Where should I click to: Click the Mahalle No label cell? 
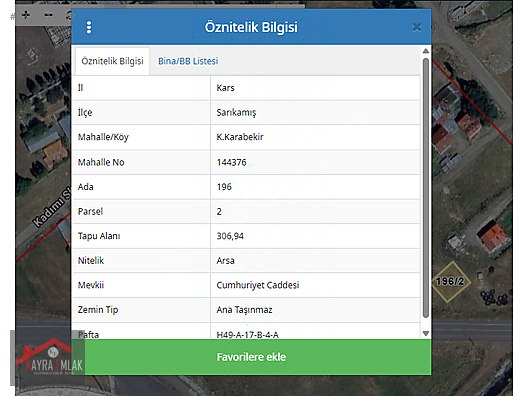coord(141,162)
